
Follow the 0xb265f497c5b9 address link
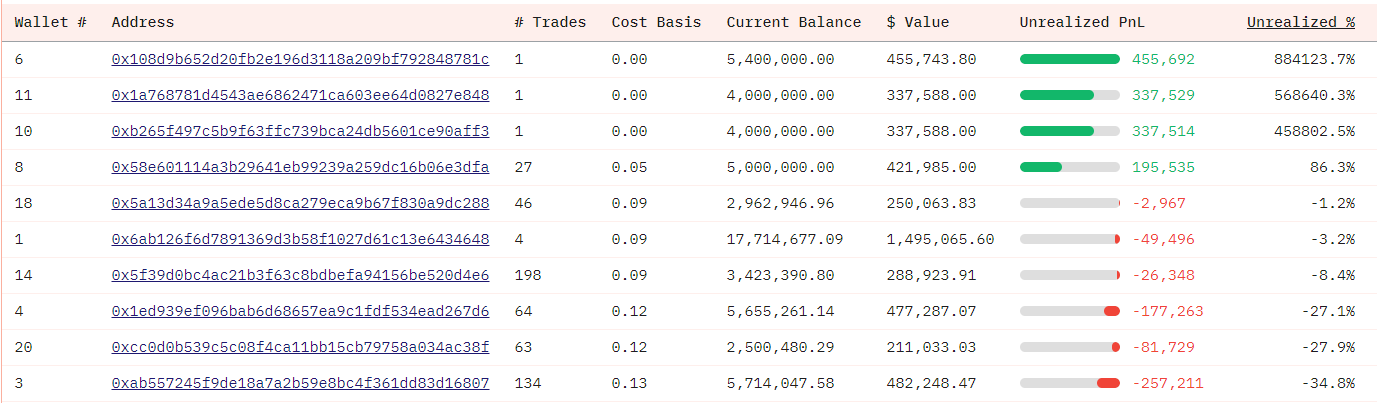300,131
